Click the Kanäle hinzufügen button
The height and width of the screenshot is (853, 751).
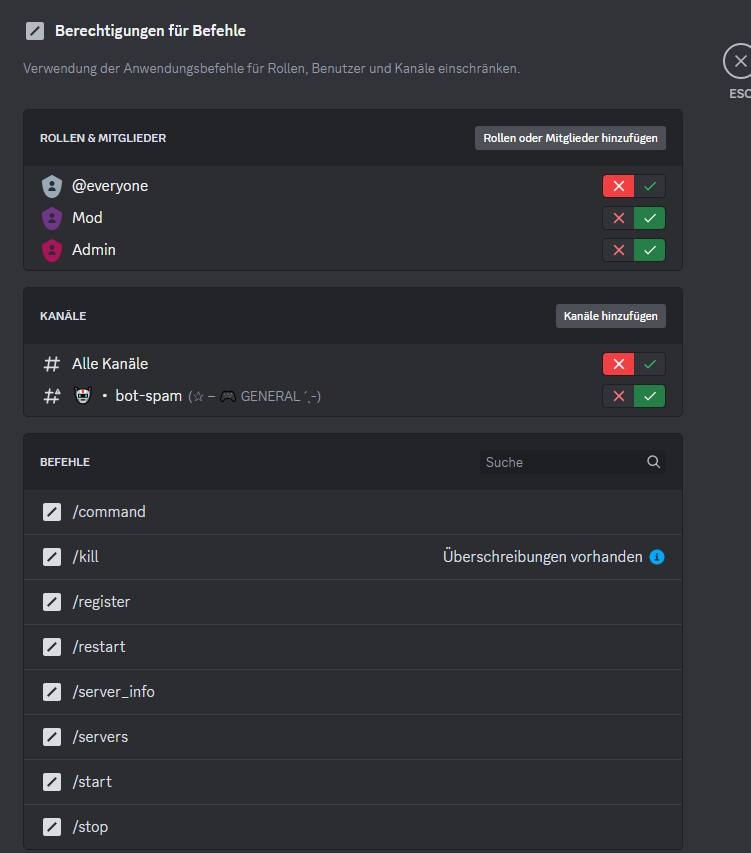[611, 316]
